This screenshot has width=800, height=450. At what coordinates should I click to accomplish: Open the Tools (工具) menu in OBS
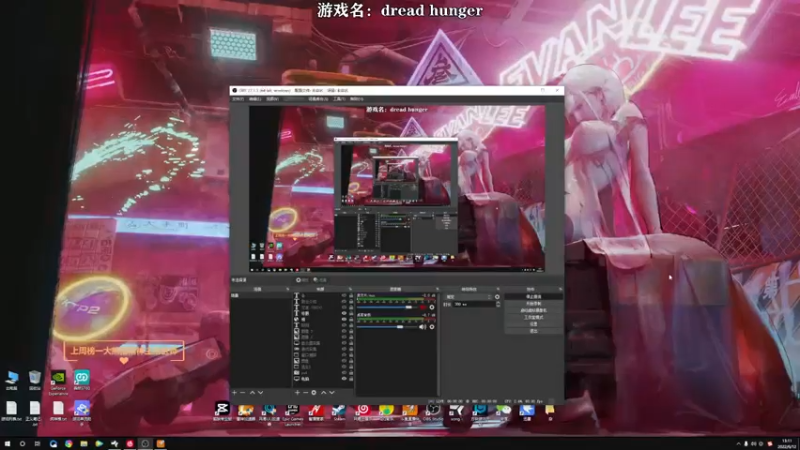[339, 99]
